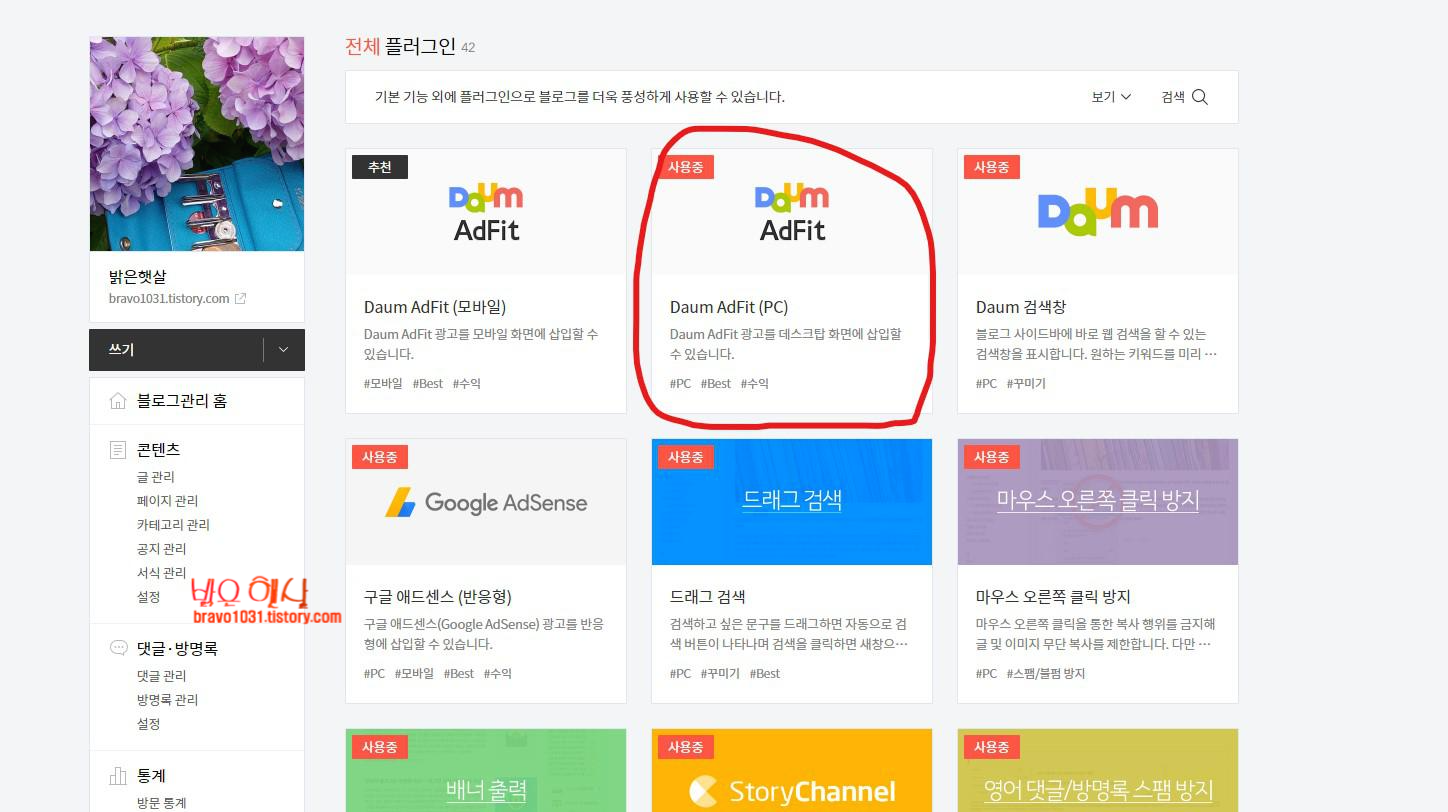Select #스팸/불펌 방지 tag
This screenshot has height=812, width=1448.
[1046, 674]
